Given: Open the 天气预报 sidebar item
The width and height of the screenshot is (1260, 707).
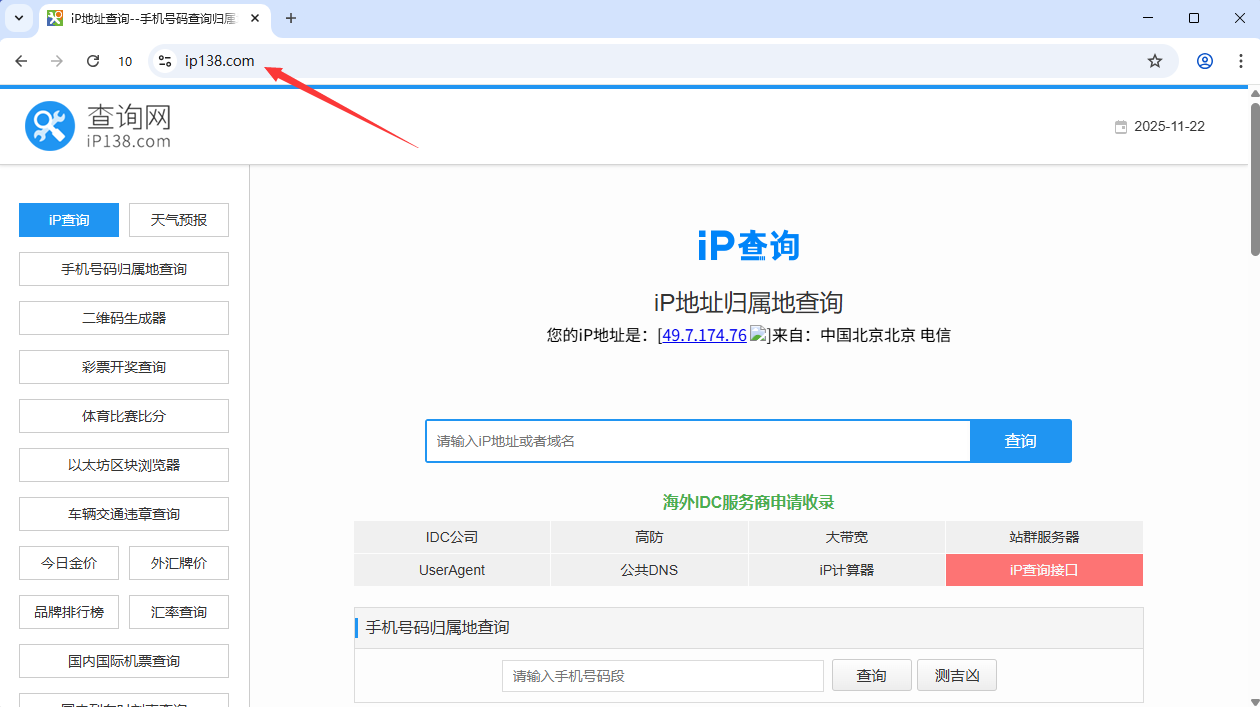Looking at the screenshot, I should 179,220.
